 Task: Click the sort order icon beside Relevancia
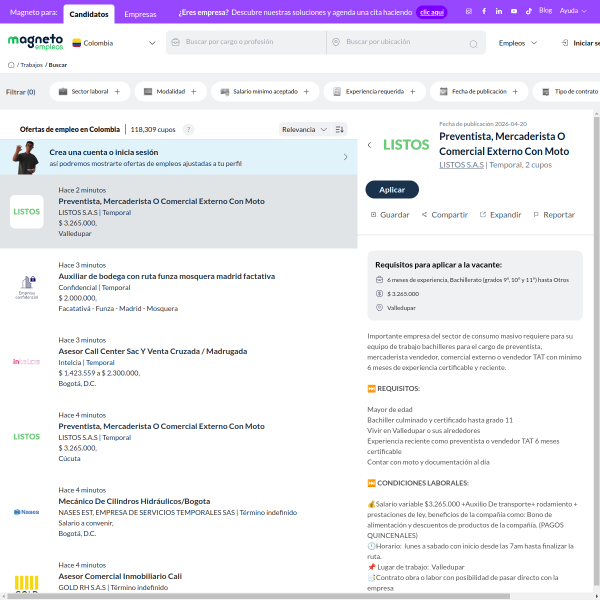(x=340, y=129)
